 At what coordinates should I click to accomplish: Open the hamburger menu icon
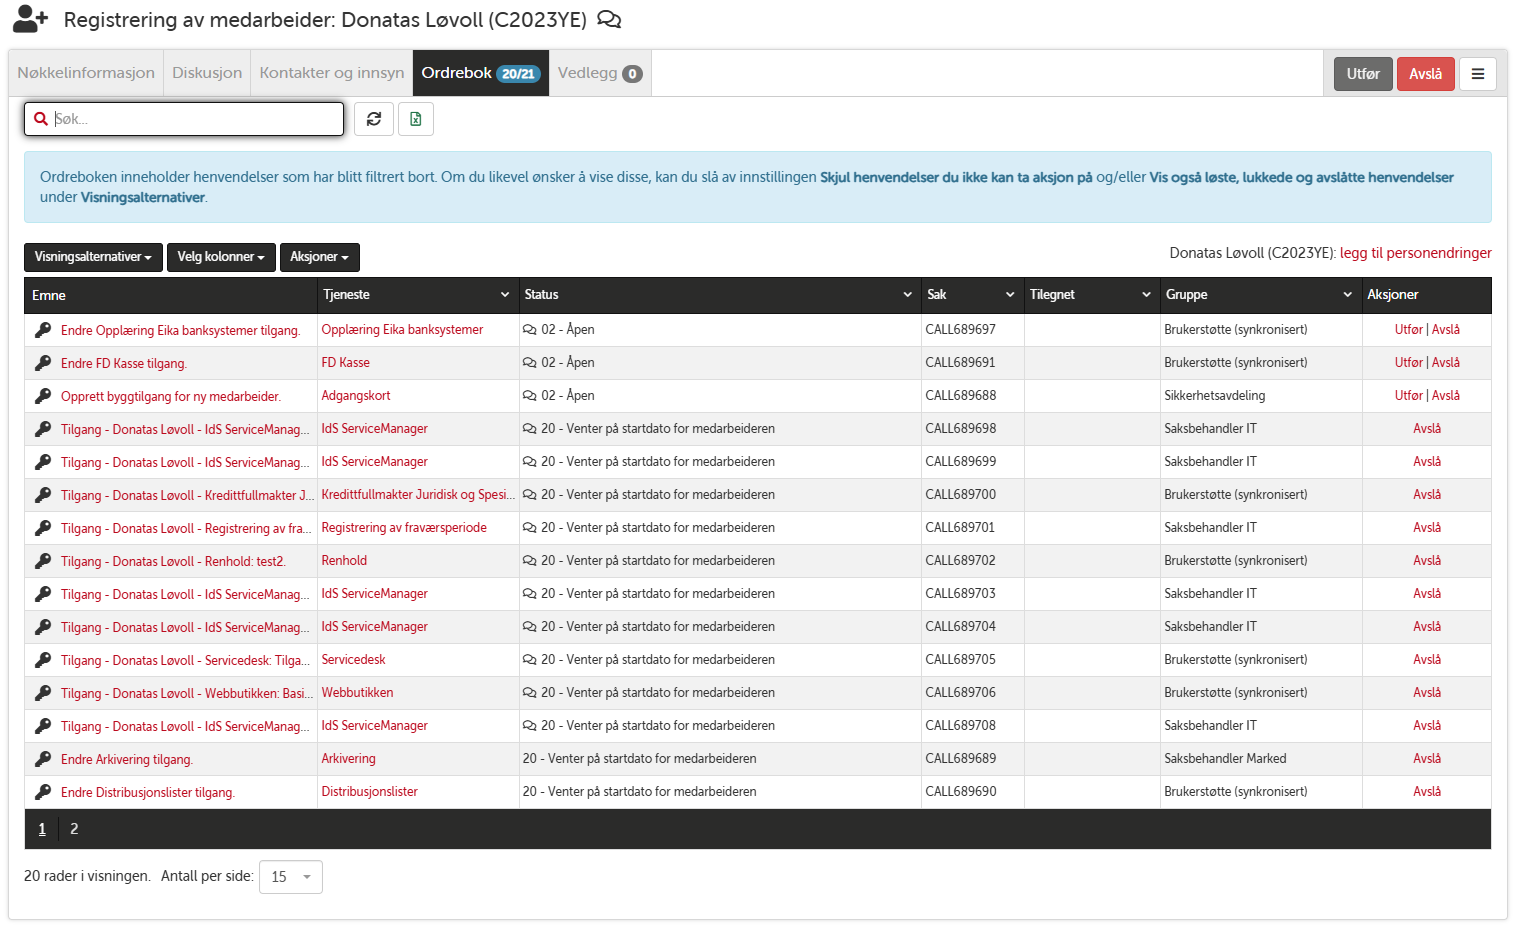pyautogui.click(x=1477, y=74)
